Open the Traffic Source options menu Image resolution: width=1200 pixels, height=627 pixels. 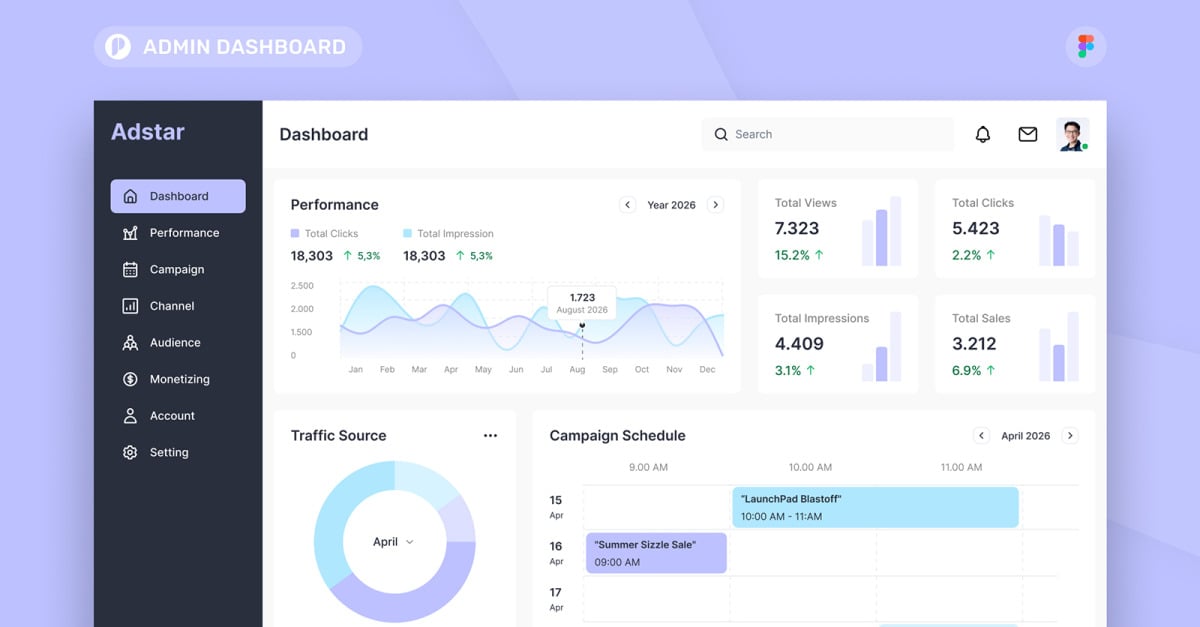490,434
